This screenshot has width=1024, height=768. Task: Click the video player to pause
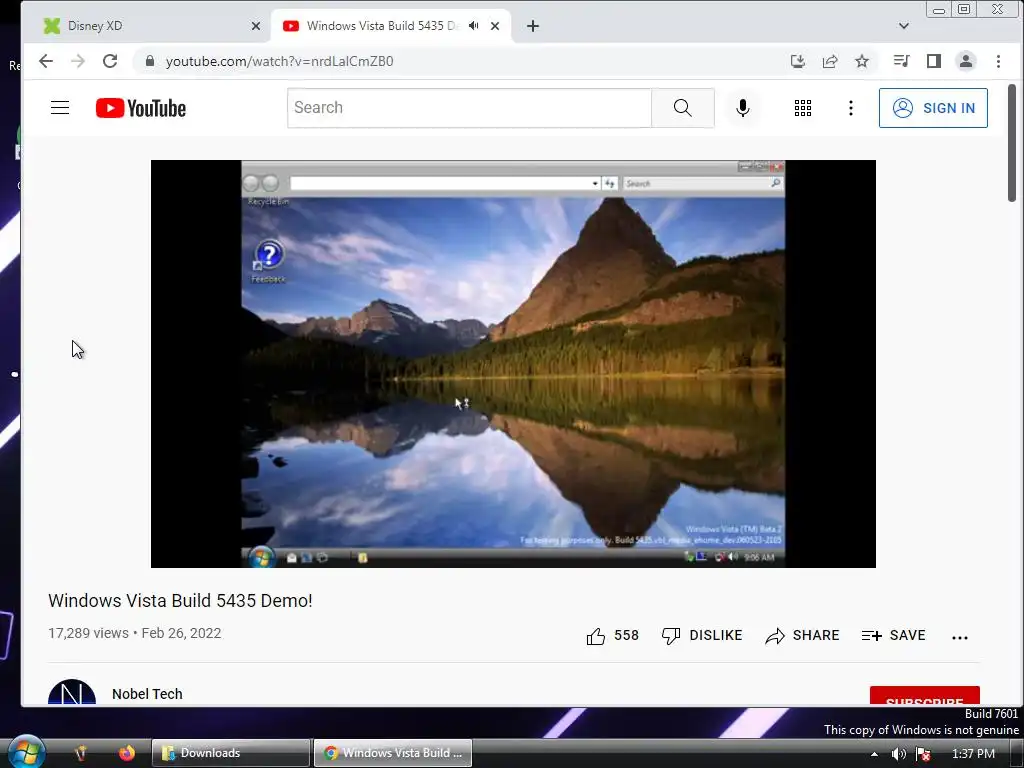click(x=513, y=364)
